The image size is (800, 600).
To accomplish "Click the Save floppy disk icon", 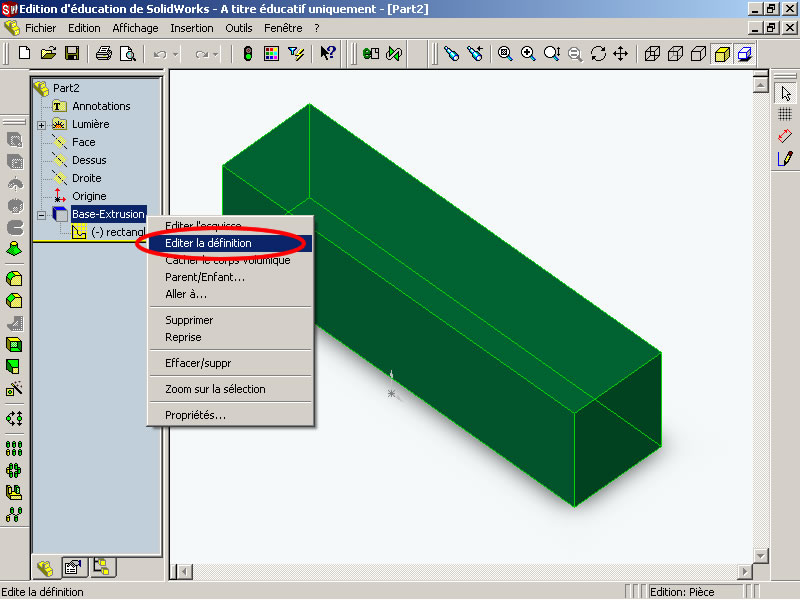I will tap(72, 53).
